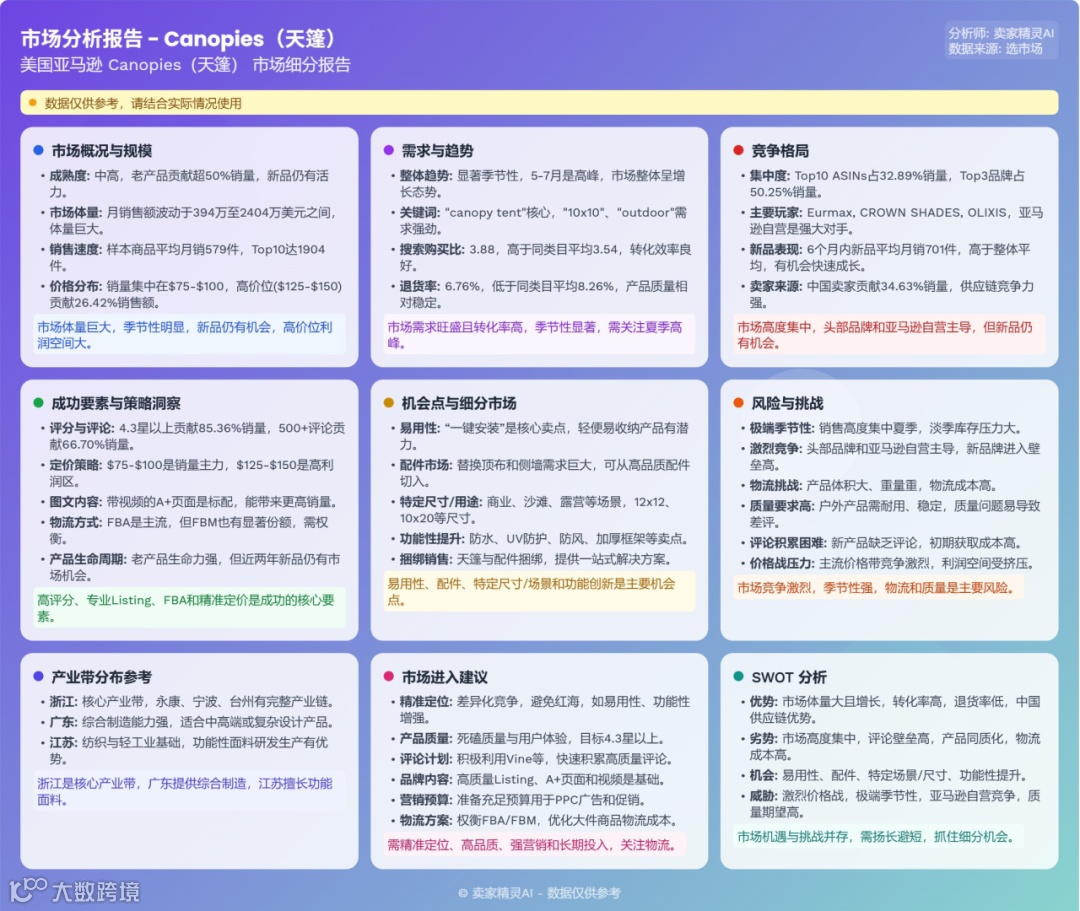Select the 市场进入建议 card heading
Screen dimensions: 1080x911
(444, 677)
